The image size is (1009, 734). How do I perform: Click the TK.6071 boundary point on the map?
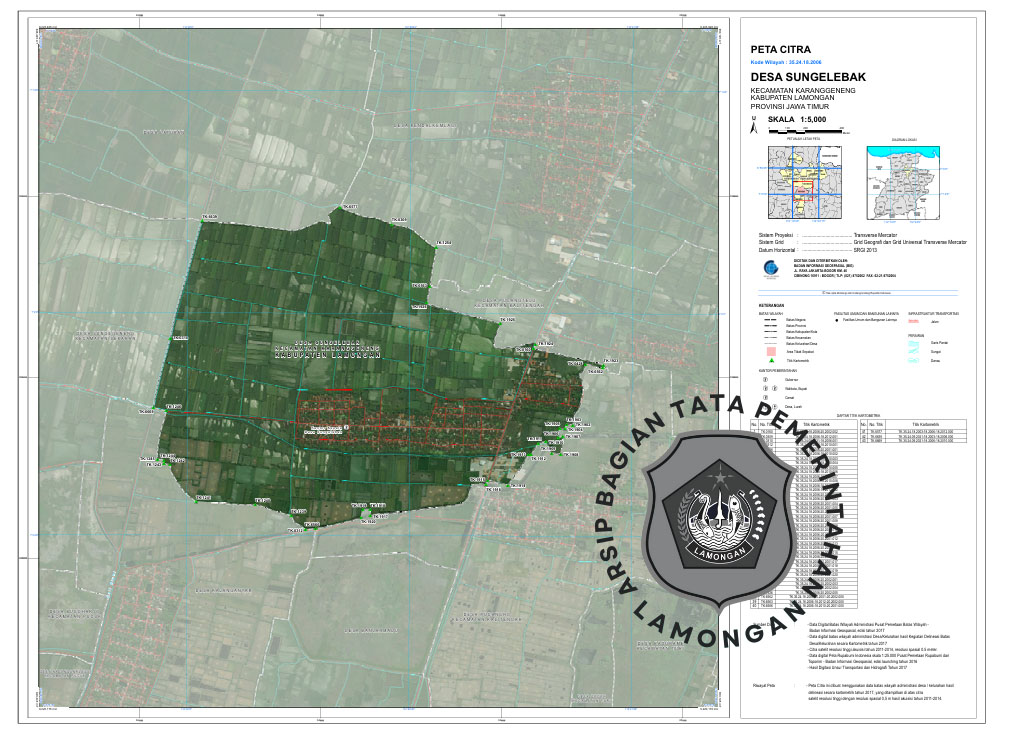(349, 207)
